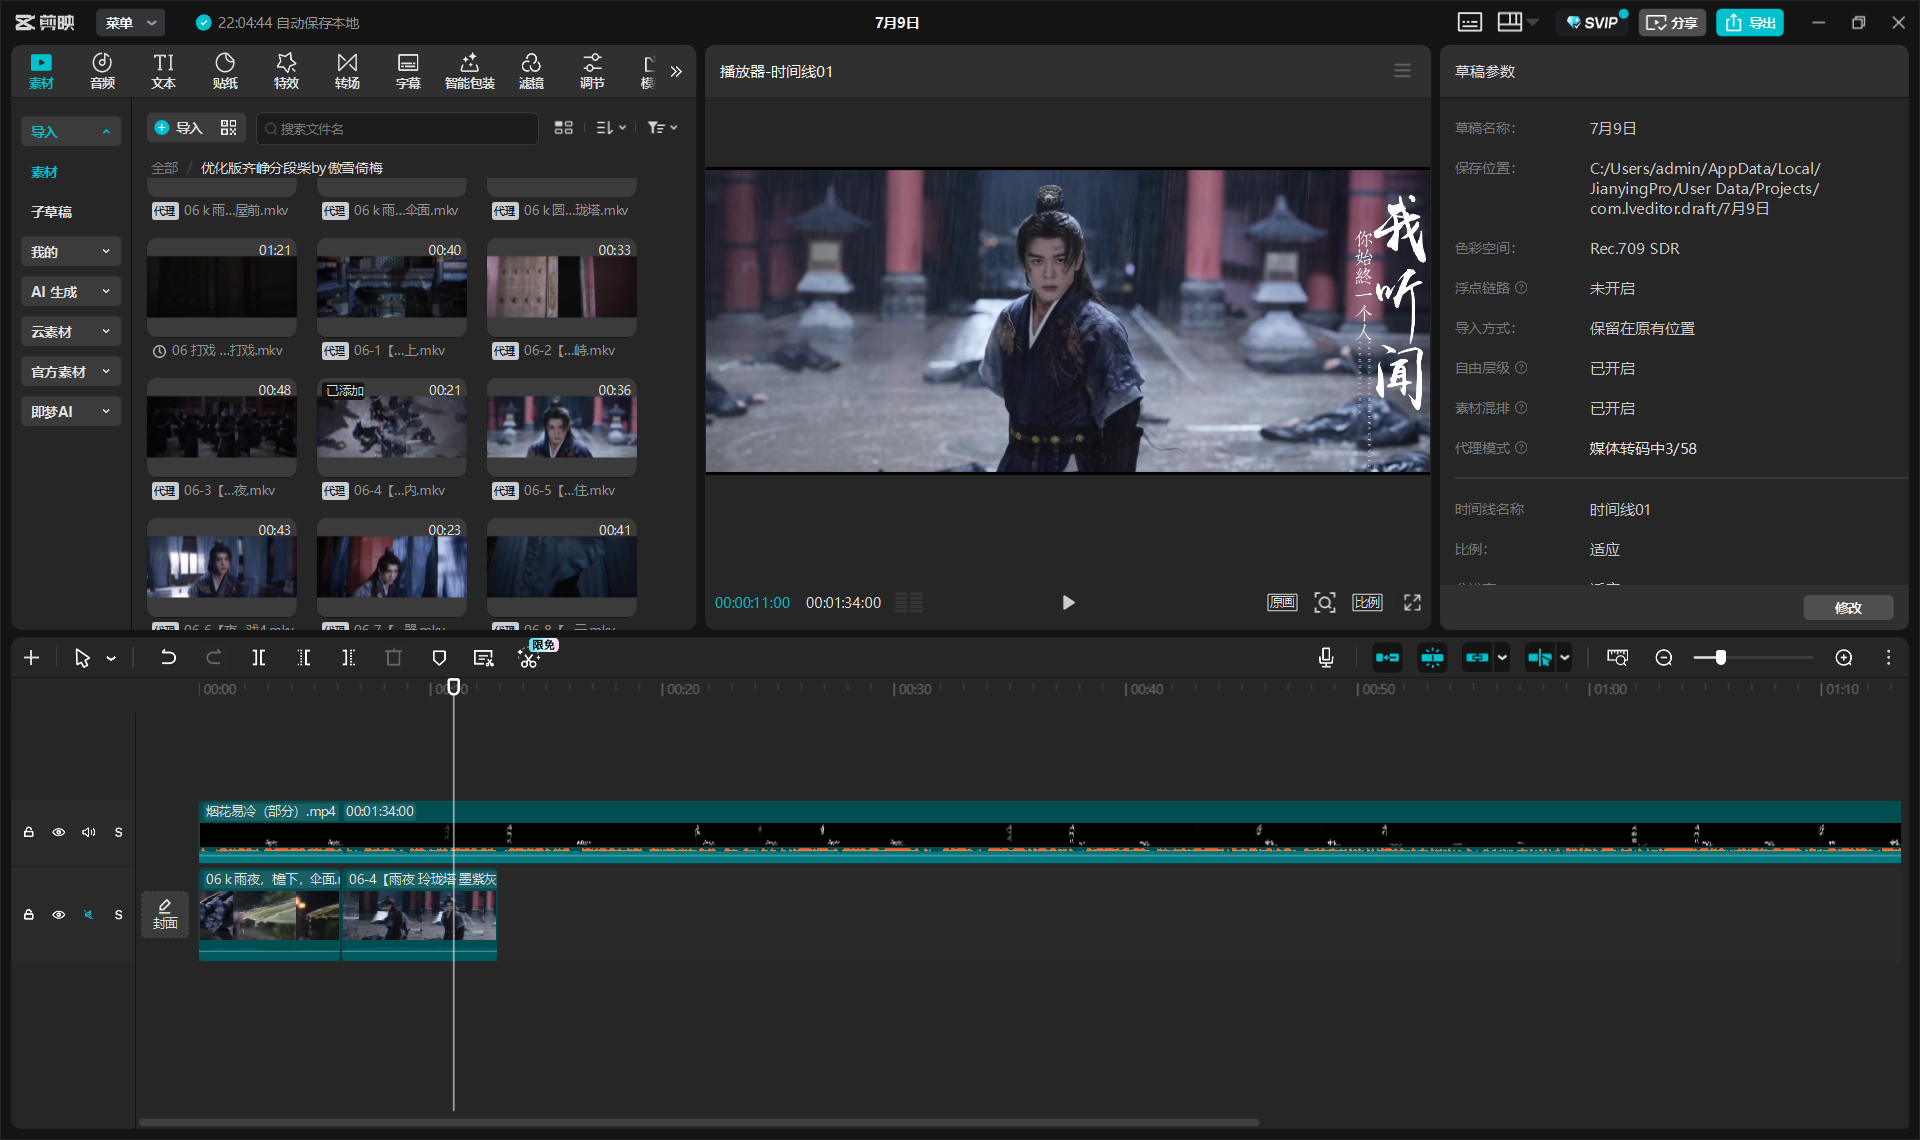Click the zoom out timeline icon
The height and width of the screenshot is (1140, 1920).
tap(1664, 657)
